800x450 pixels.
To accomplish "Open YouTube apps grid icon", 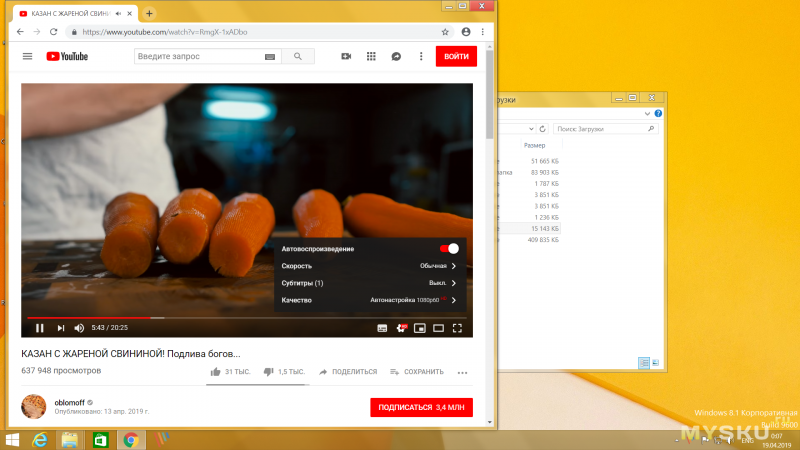I will pyautogui.click(x=371, y=56).
